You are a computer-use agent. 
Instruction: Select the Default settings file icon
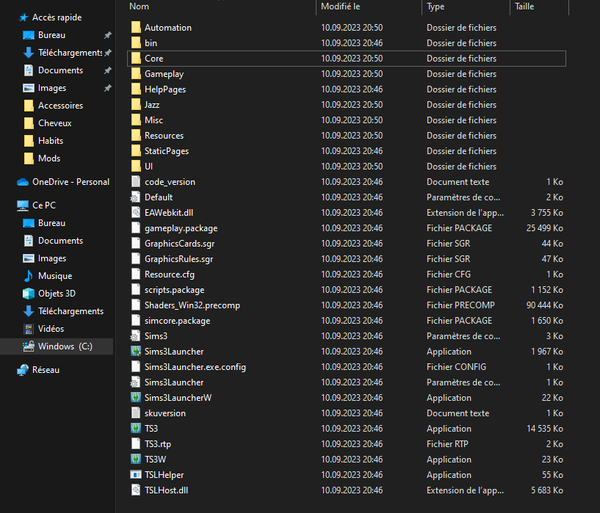pos(135,197)
